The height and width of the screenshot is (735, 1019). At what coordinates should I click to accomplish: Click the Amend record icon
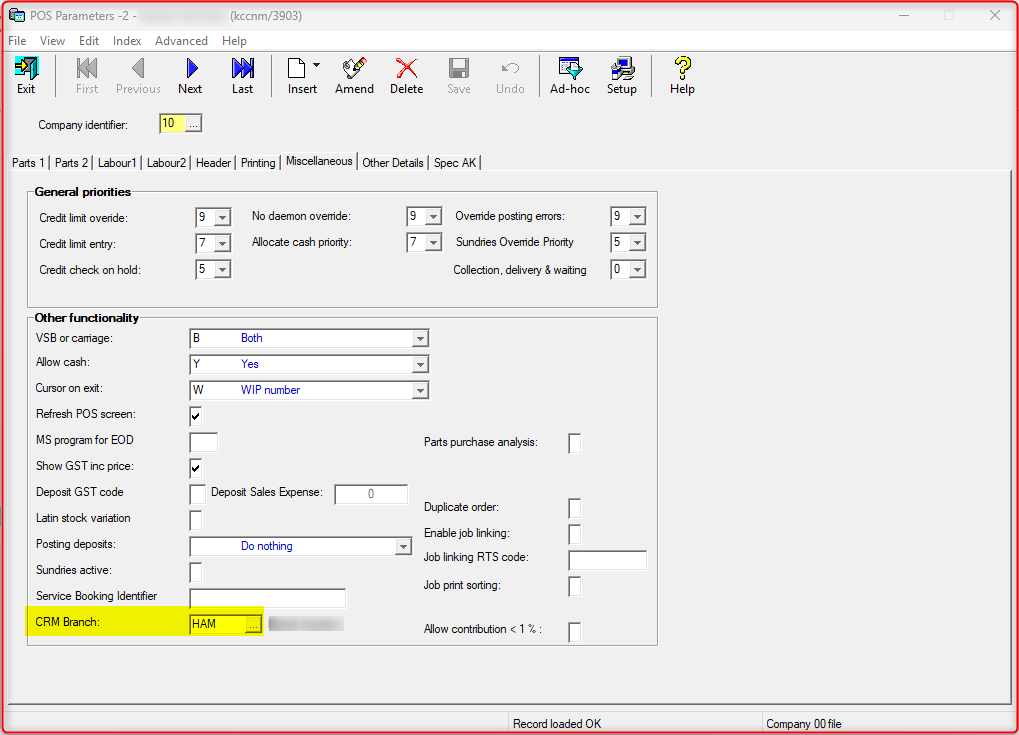pyautogui.click(x=354, y=76)
